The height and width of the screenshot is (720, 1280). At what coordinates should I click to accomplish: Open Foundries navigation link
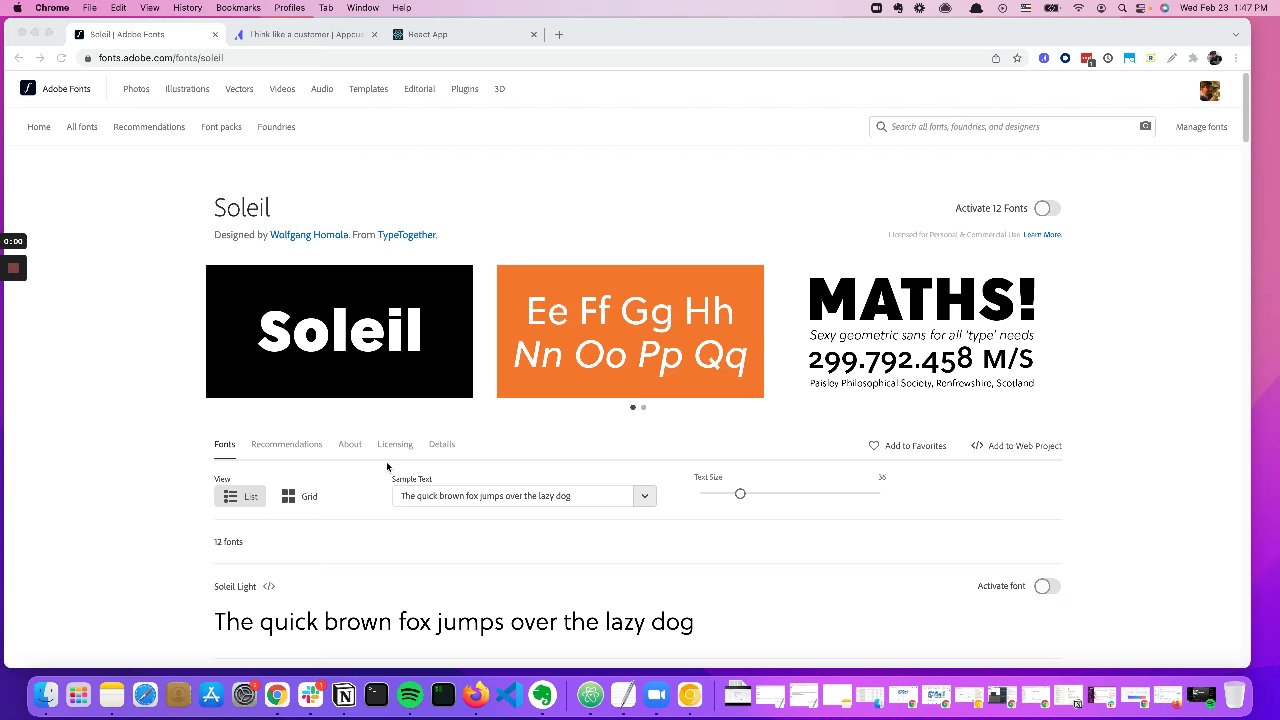pyautogui.click(x=276, y=127)
